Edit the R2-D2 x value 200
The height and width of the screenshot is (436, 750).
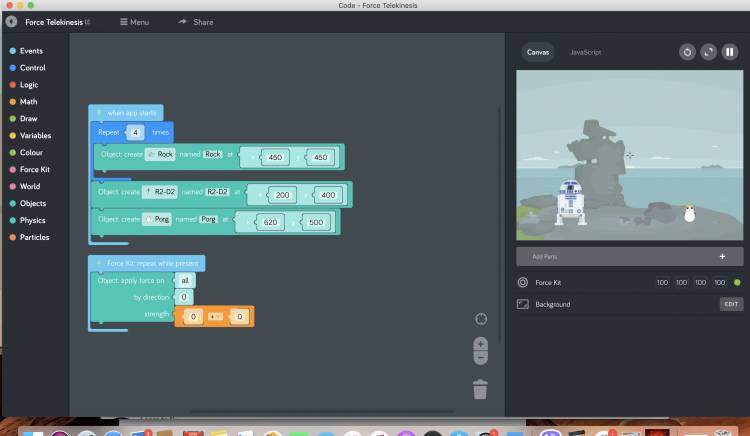click(282, 195)
